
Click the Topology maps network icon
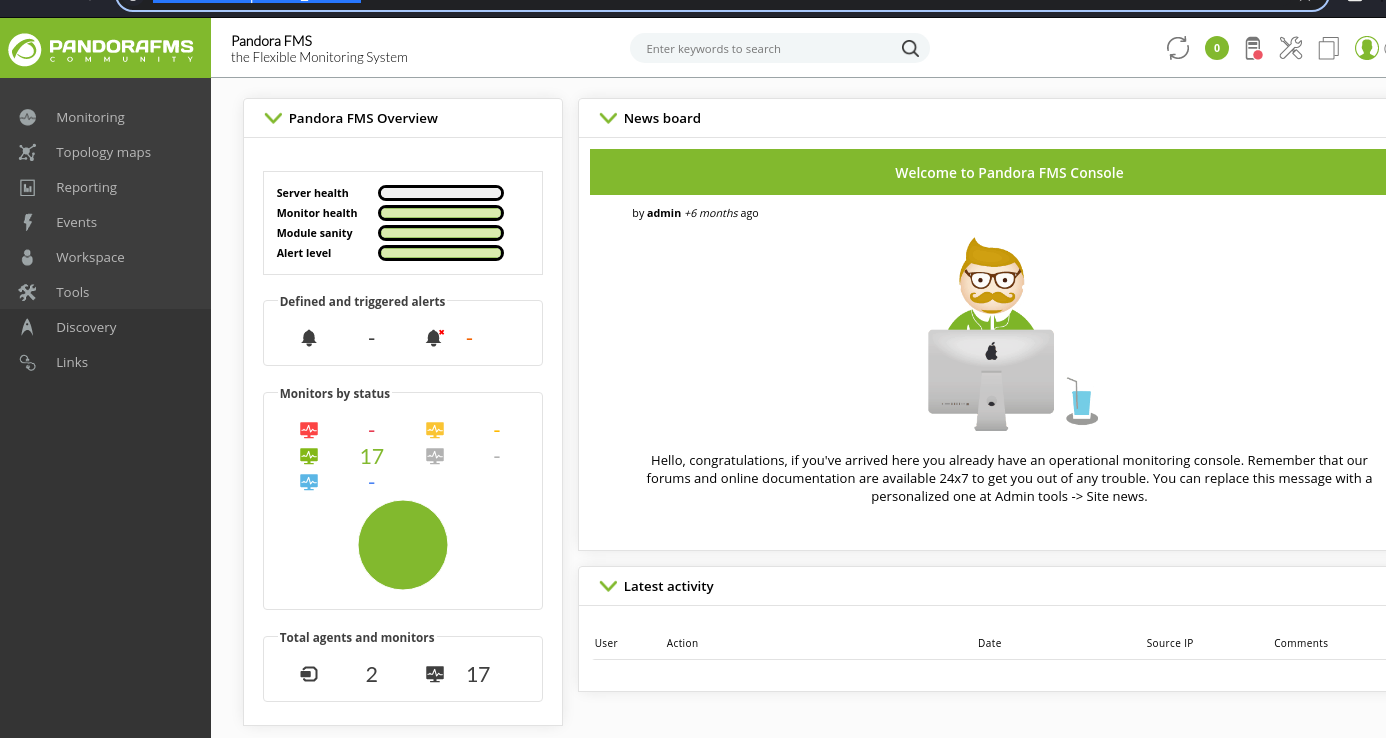(x=27, y=152)
